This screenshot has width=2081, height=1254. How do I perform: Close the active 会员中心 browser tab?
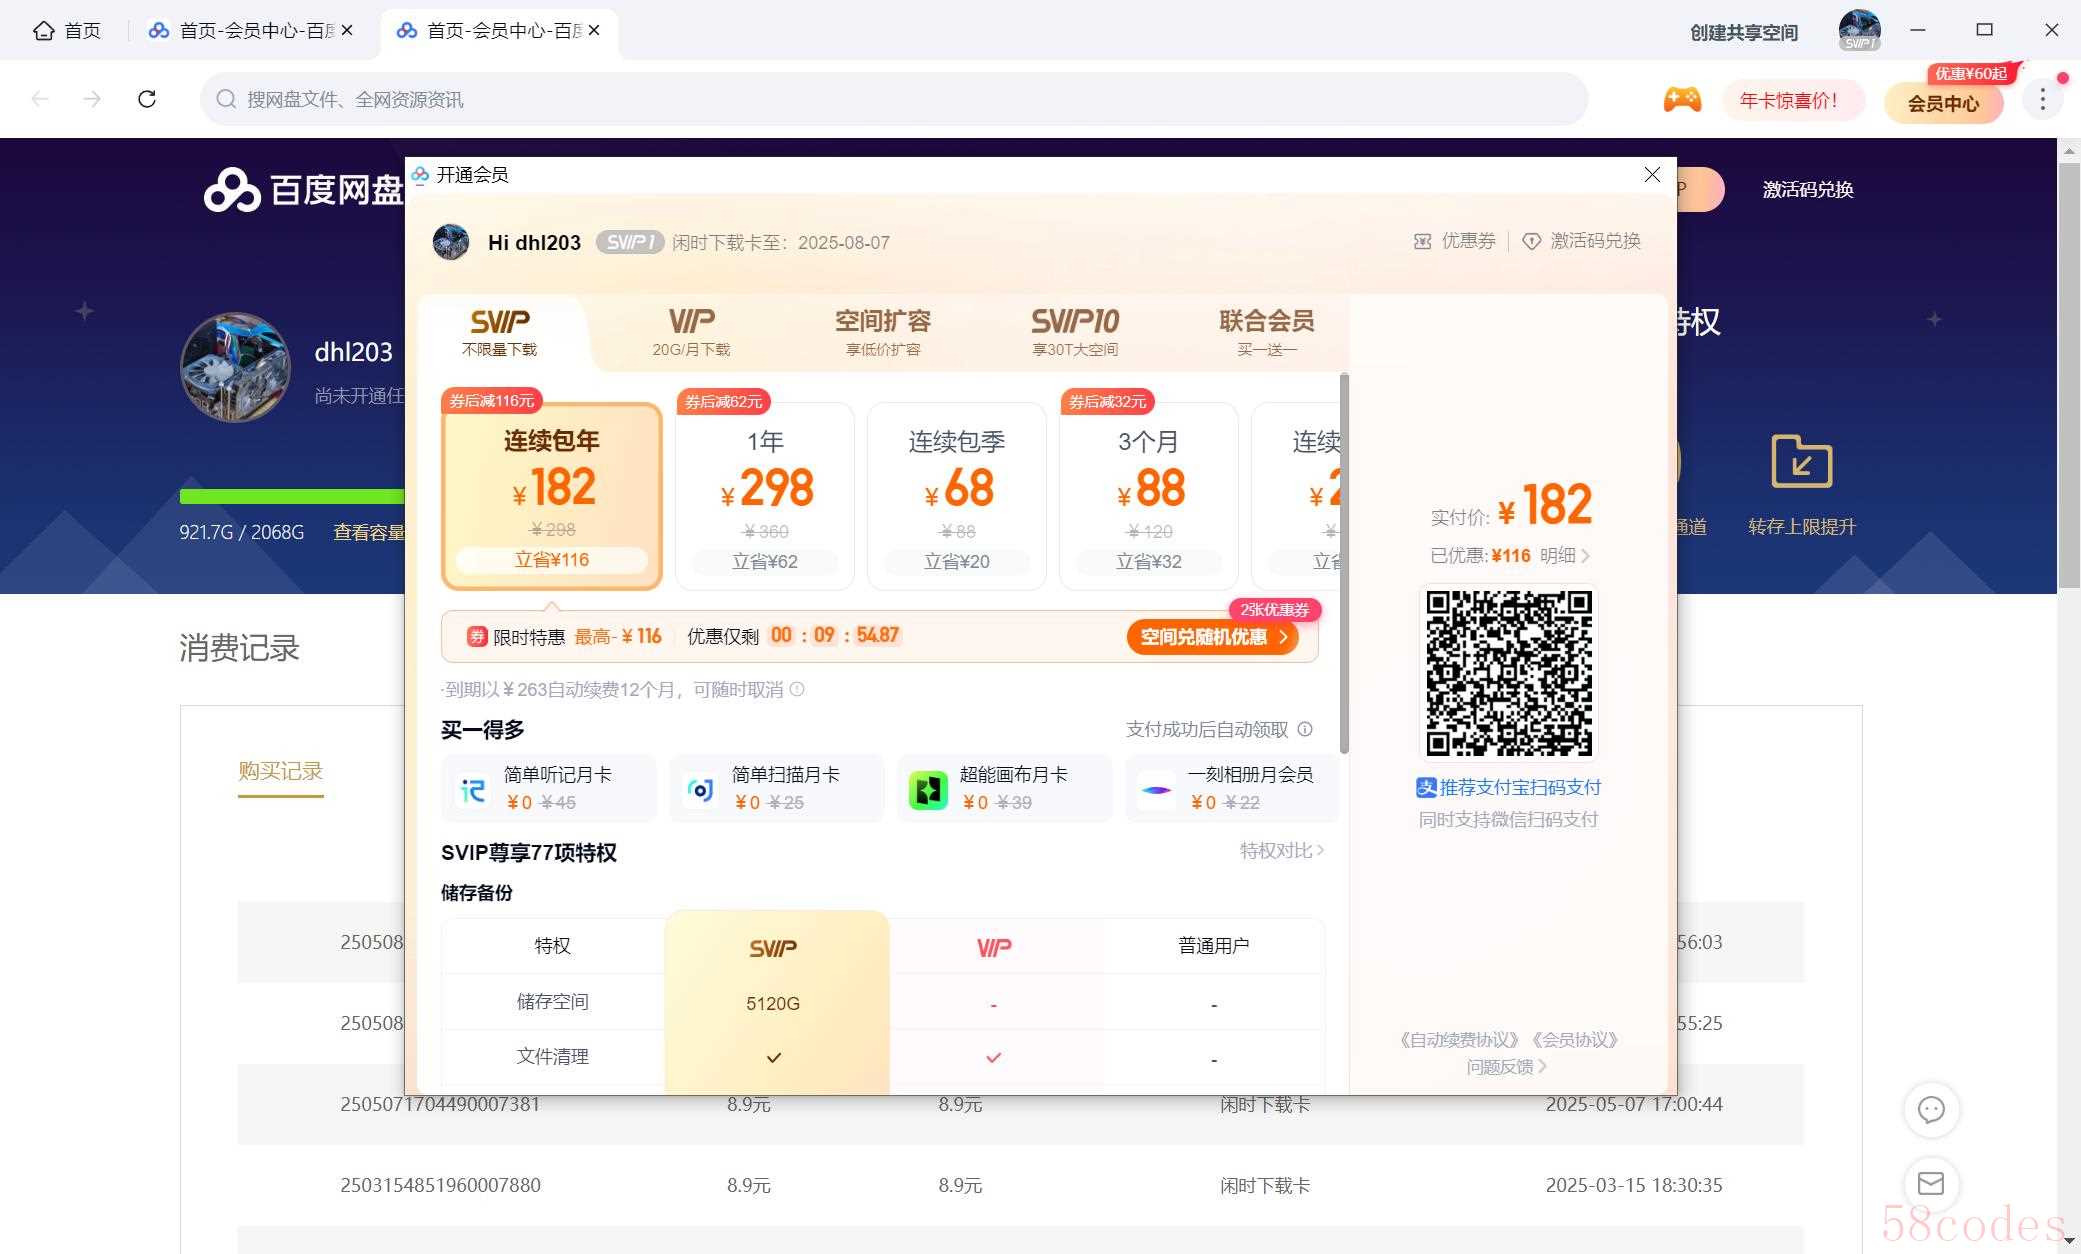(x=594, y=31)
